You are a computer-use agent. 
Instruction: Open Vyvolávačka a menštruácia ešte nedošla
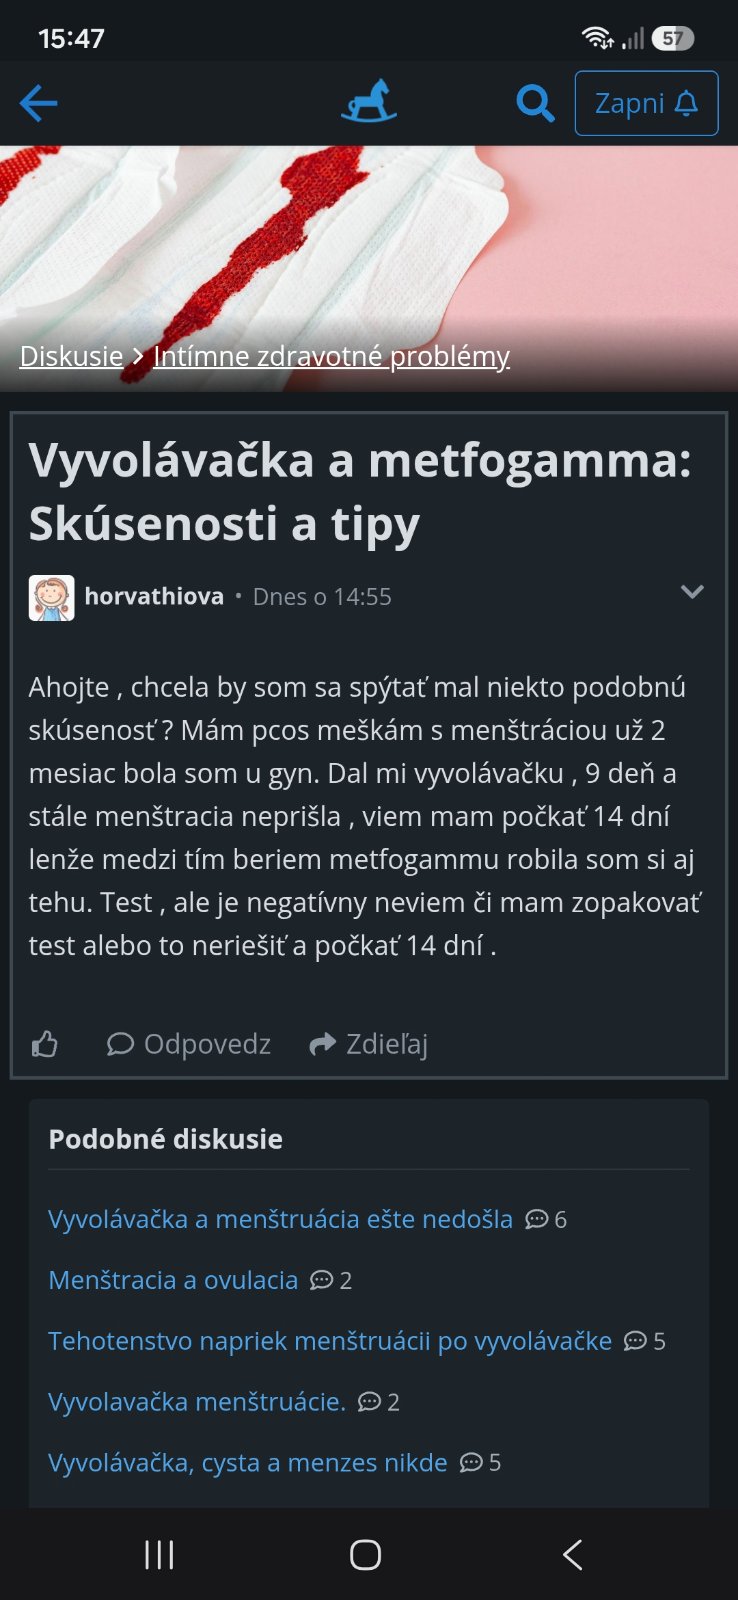pos(280,1219)
